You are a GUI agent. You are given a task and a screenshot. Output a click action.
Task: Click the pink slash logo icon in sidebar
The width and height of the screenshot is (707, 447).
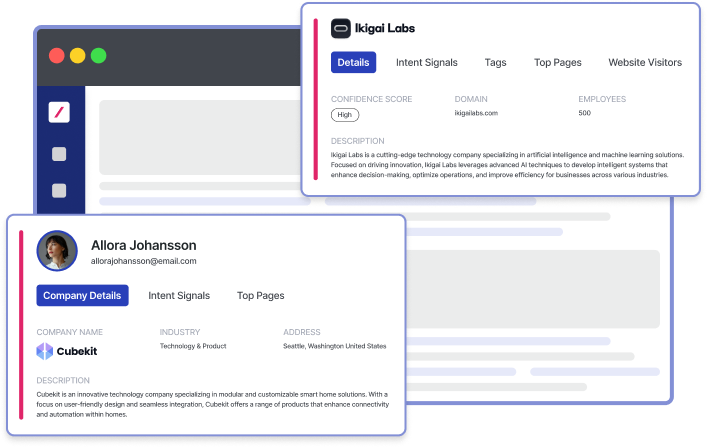[x=59, y=112]
